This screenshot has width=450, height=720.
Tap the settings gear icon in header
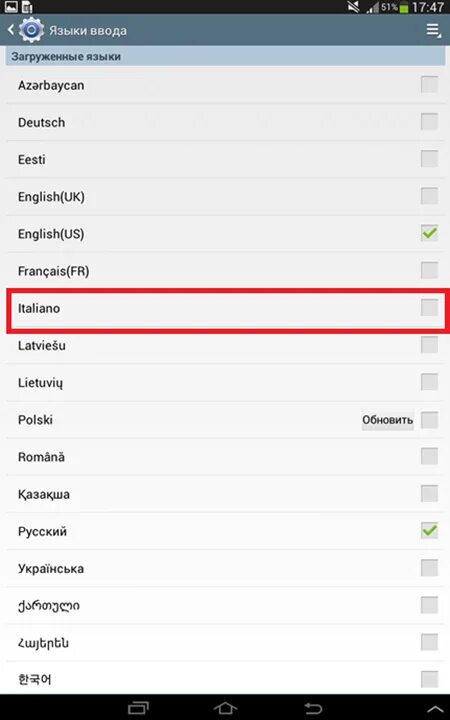(31, 30)
